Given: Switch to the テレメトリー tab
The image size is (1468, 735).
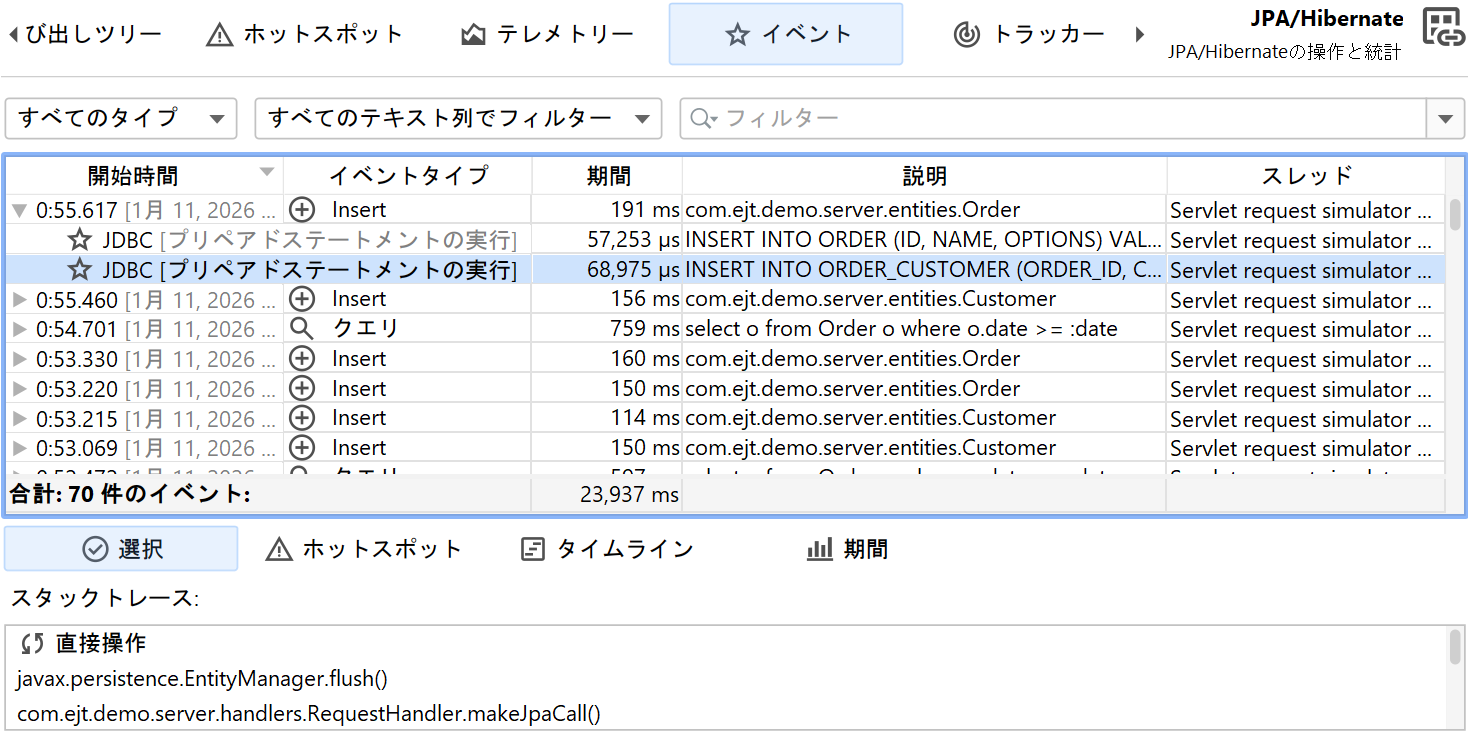Looking at the screenshot, I should pos(547,34).
